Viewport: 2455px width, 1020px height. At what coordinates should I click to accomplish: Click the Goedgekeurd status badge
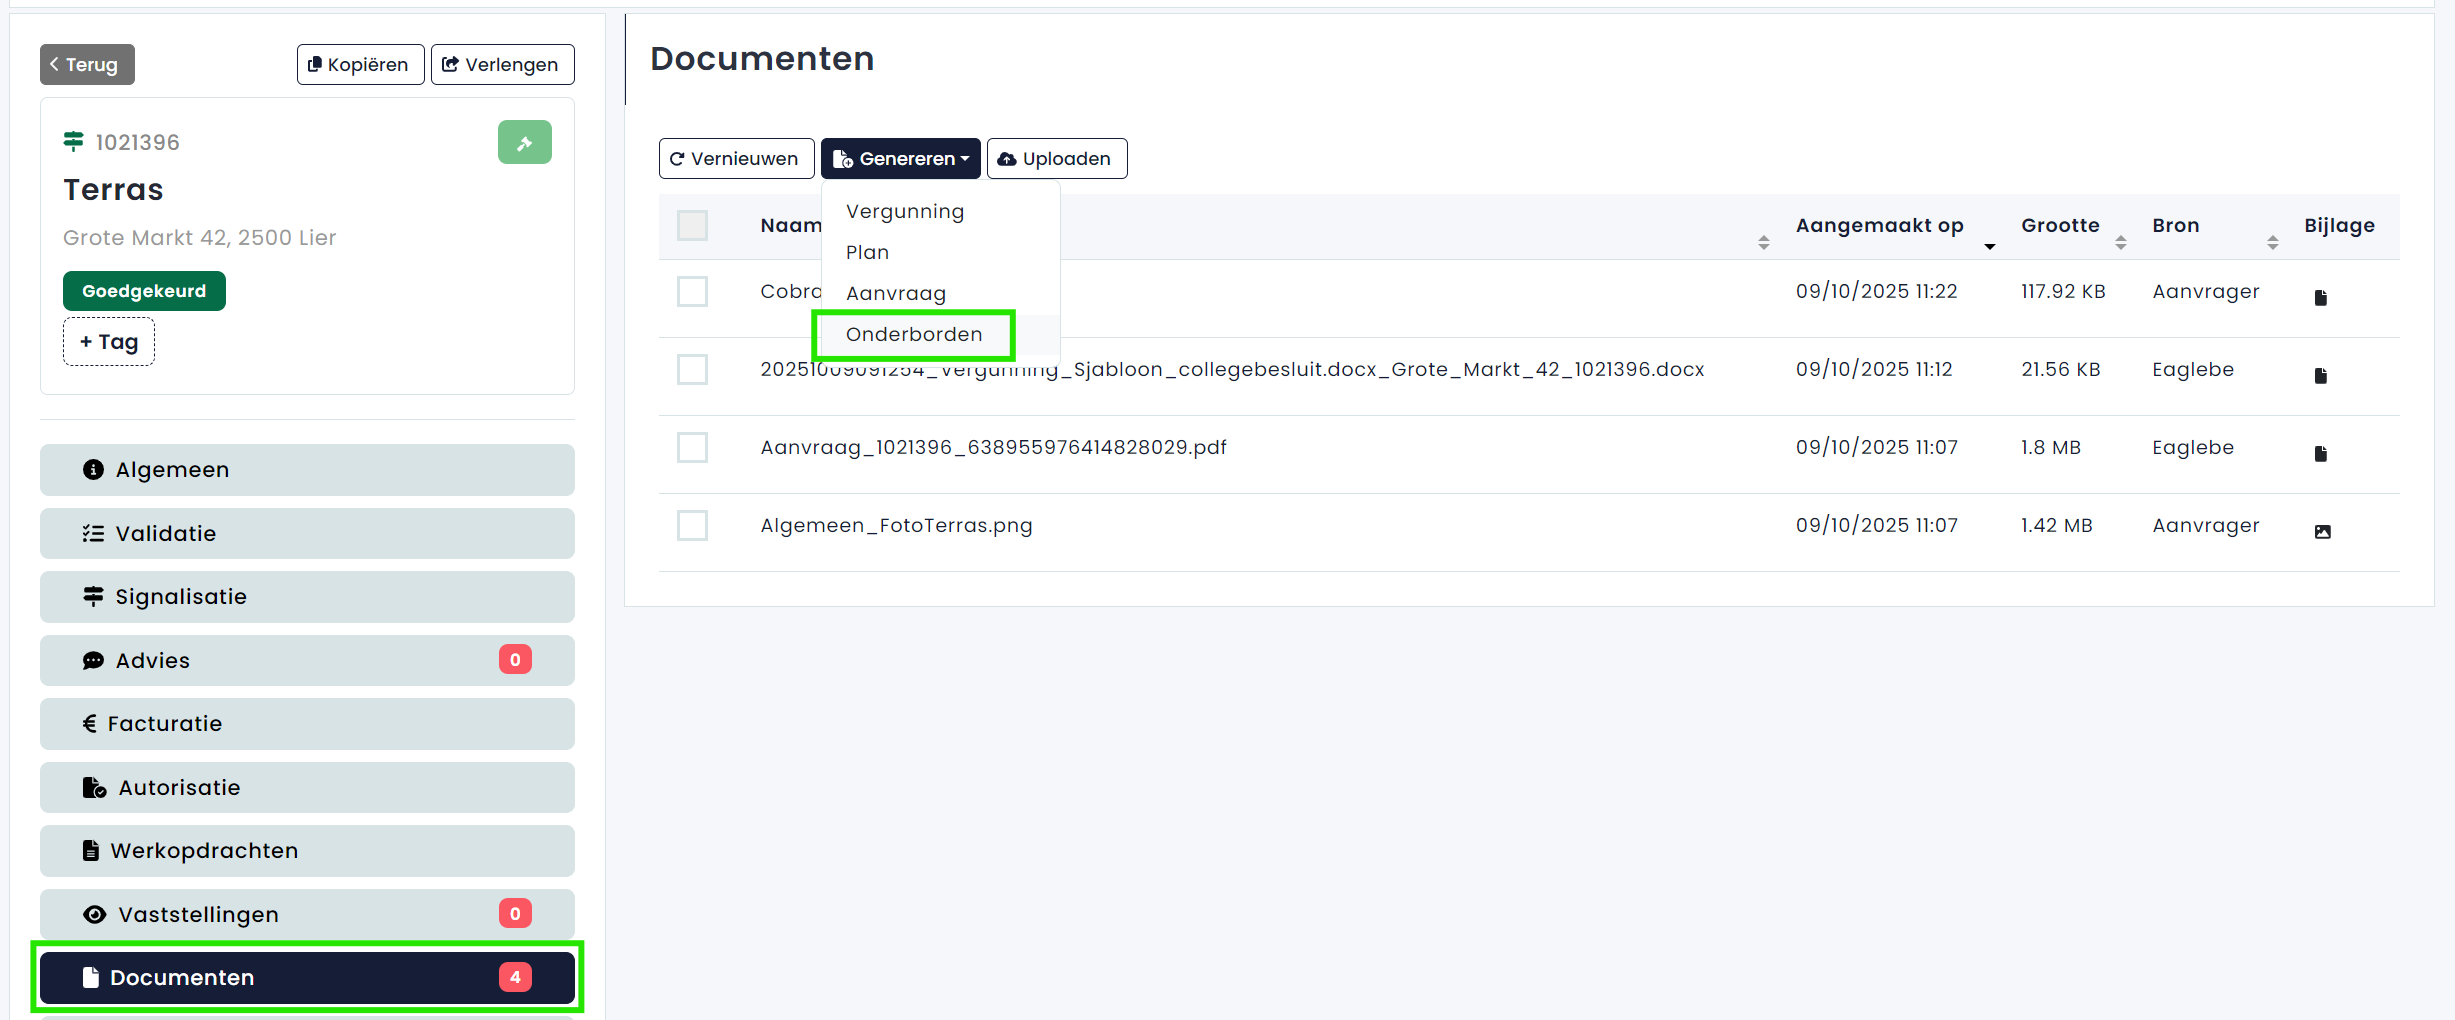click(x=144, y=291)
